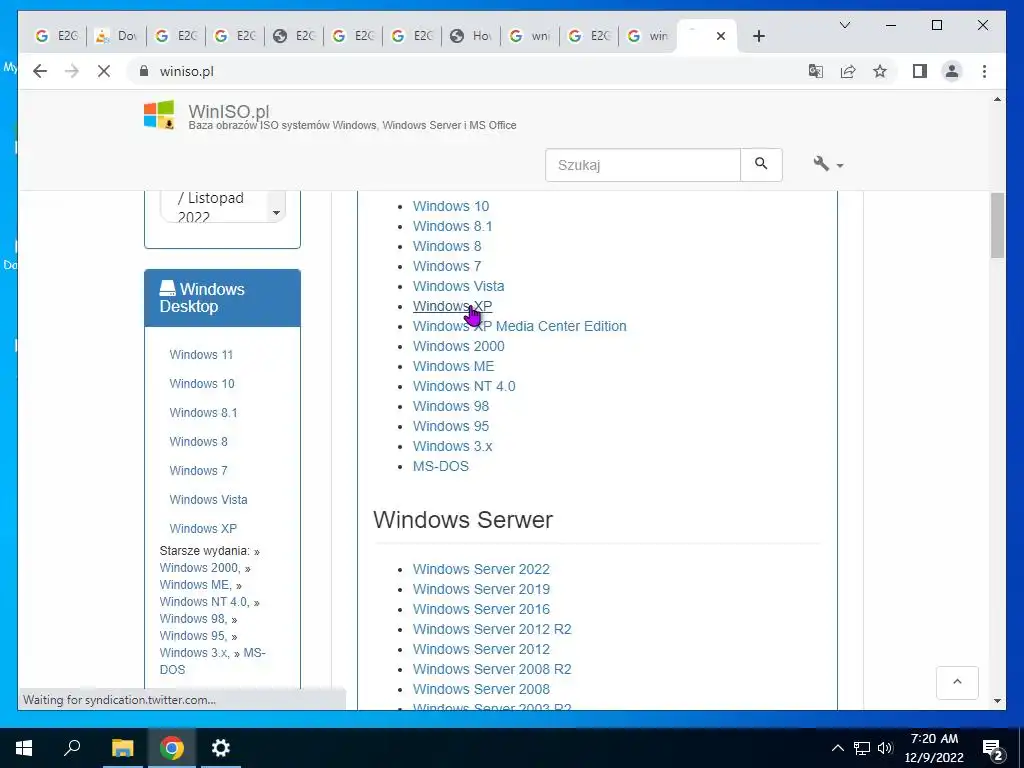Screen dimensions: 1024x768
Task: Open the notification center
Action: pos(992,748)
